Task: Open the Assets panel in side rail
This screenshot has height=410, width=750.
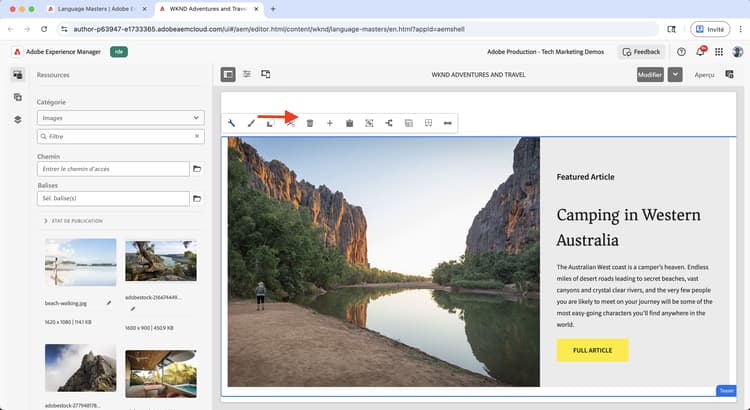Action: coord(18,75)
